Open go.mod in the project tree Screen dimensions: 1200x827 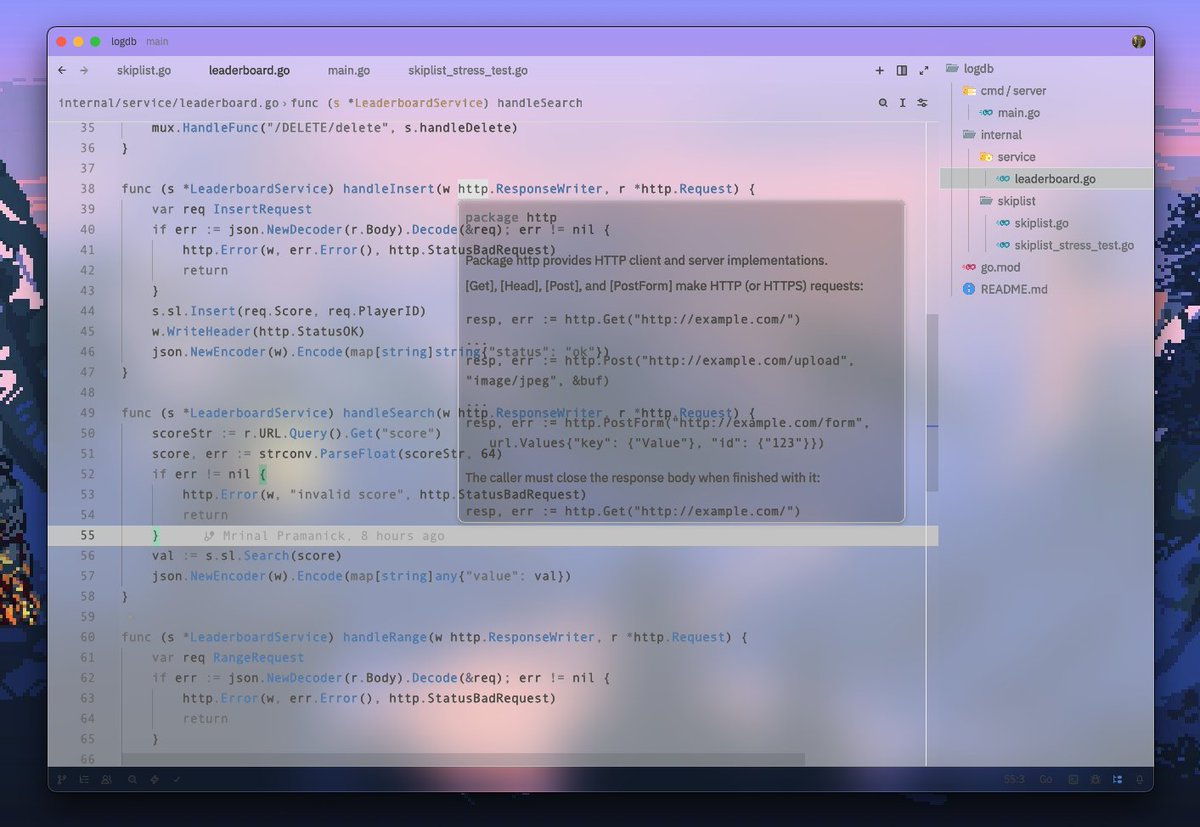pos(1000,267)
